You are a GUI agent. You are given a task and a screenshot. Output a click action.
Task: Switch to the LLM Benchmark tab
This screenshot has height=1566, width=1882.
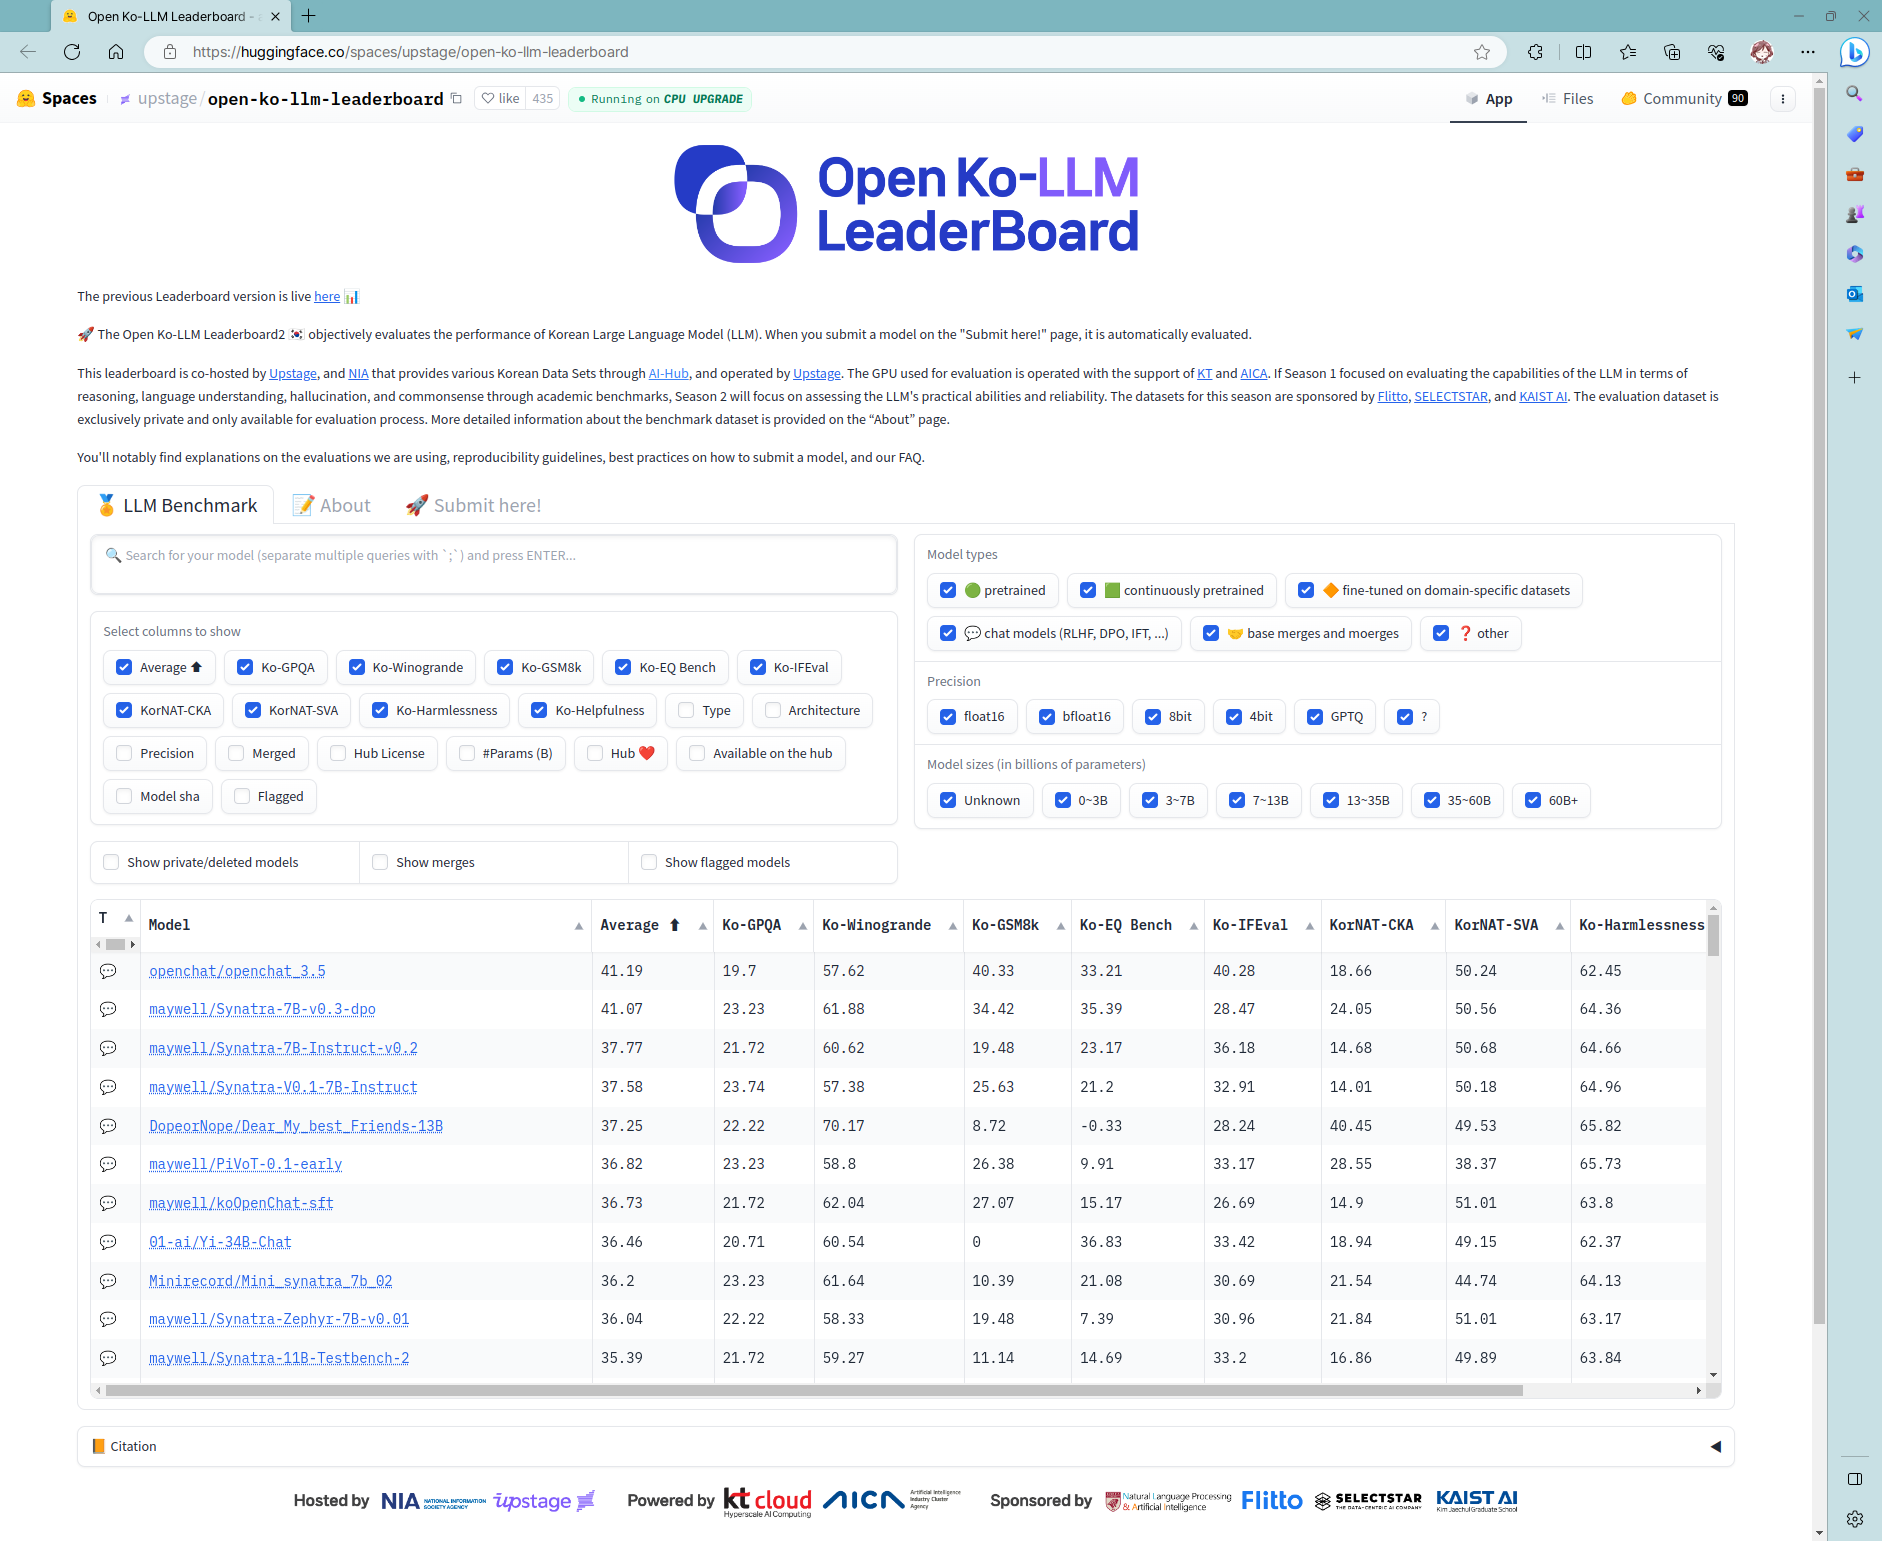coord(177,505)
